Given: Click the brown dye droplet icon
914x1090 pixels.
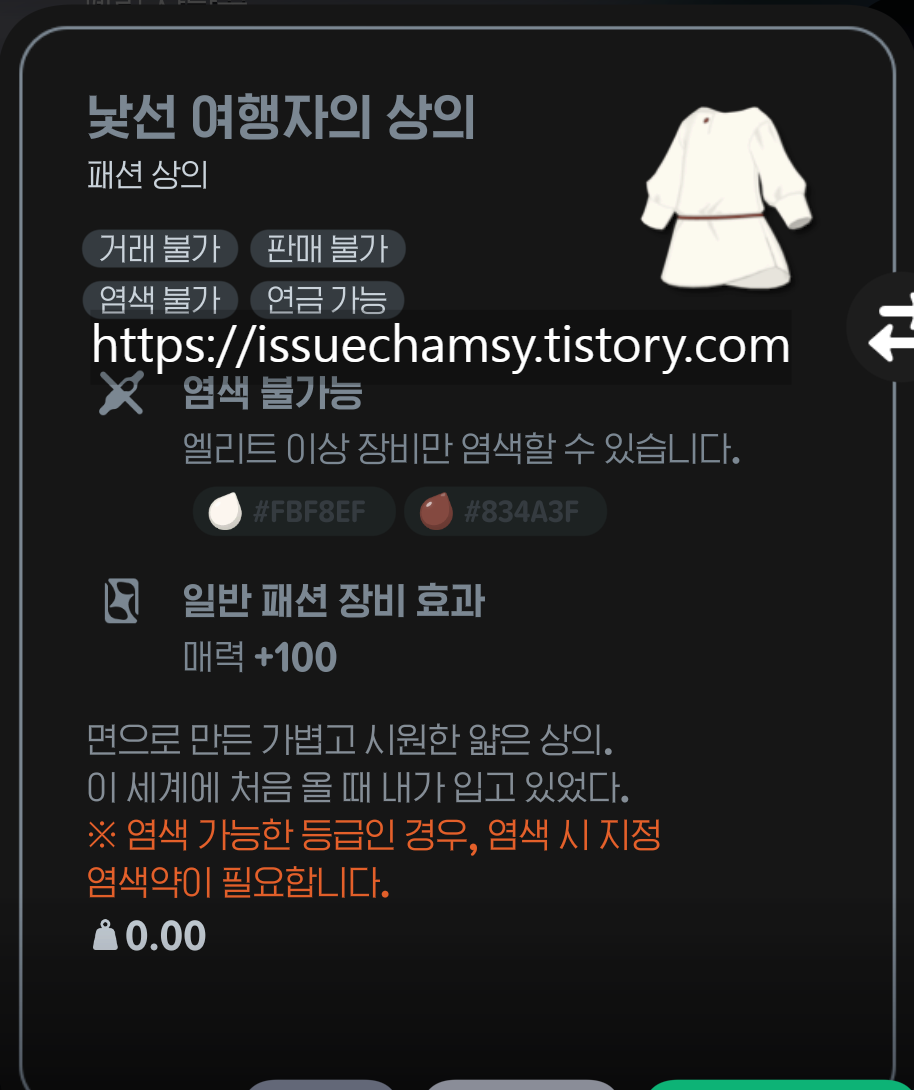Looking at the screenshot, I should coord(436,512).
